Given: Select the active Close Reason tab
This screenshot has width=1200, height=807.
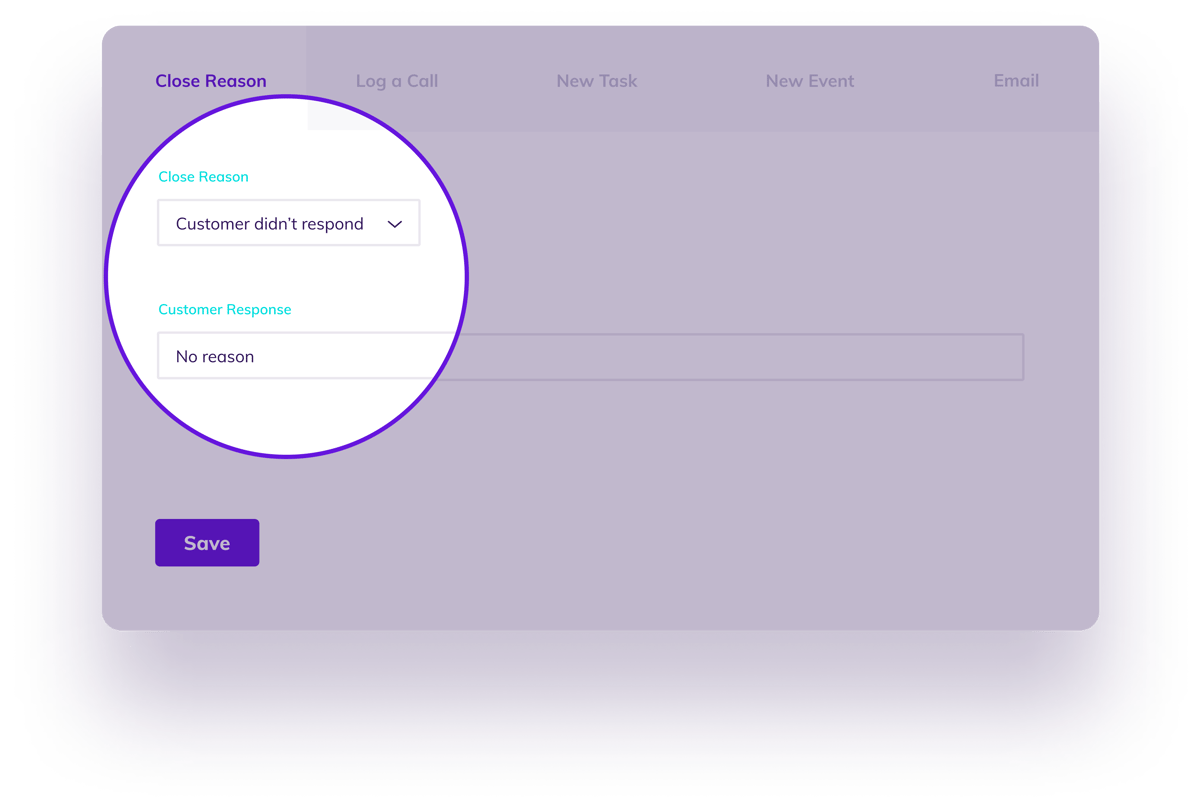Looking at the screenshot, I should (210, 81).
